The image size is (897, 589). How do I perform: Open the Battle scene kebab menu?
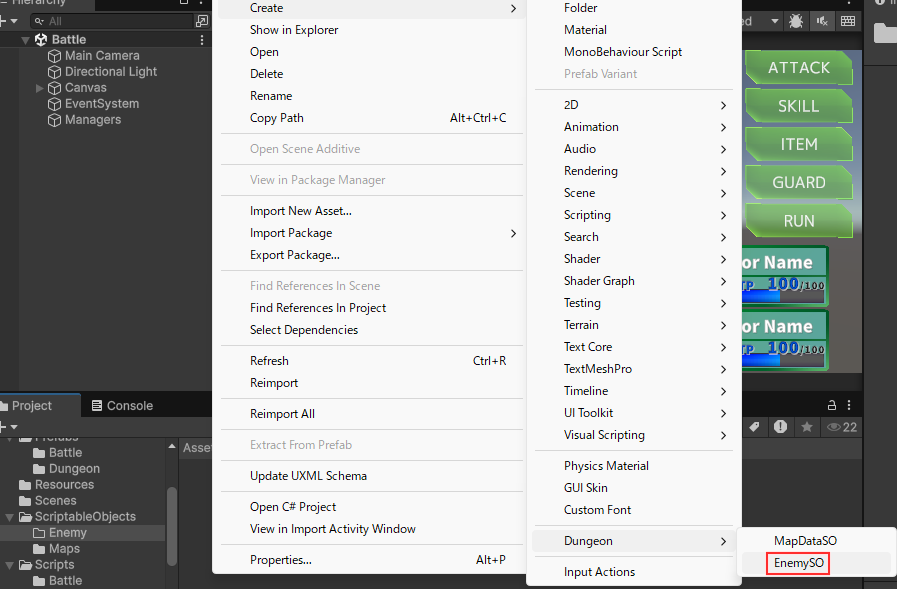203,40
